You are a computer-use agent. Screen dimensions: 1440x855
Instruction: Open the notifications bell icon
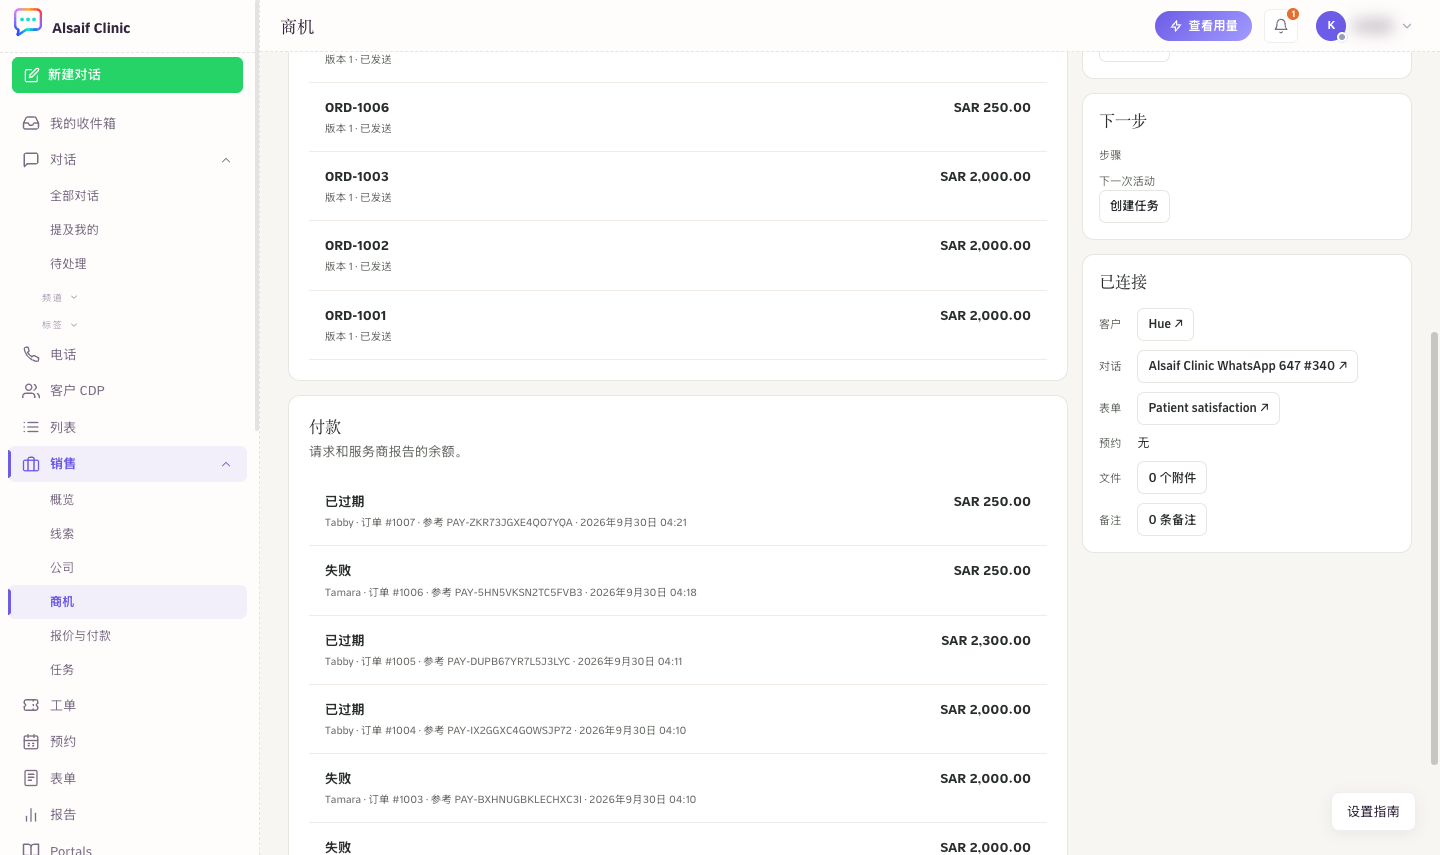pos(1281,26)
